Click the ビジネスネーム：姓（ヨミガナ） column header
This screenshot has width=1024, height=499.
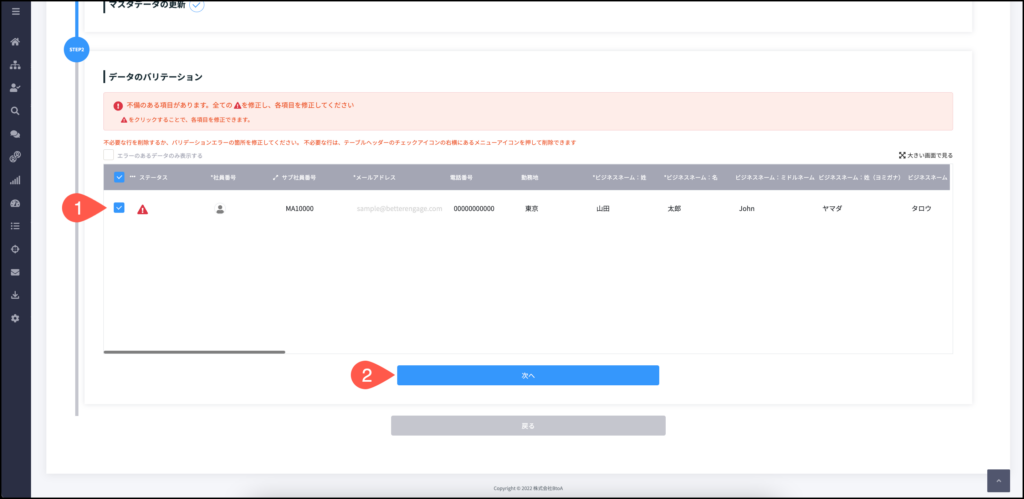pyautogui.click(x=859, y=178)
